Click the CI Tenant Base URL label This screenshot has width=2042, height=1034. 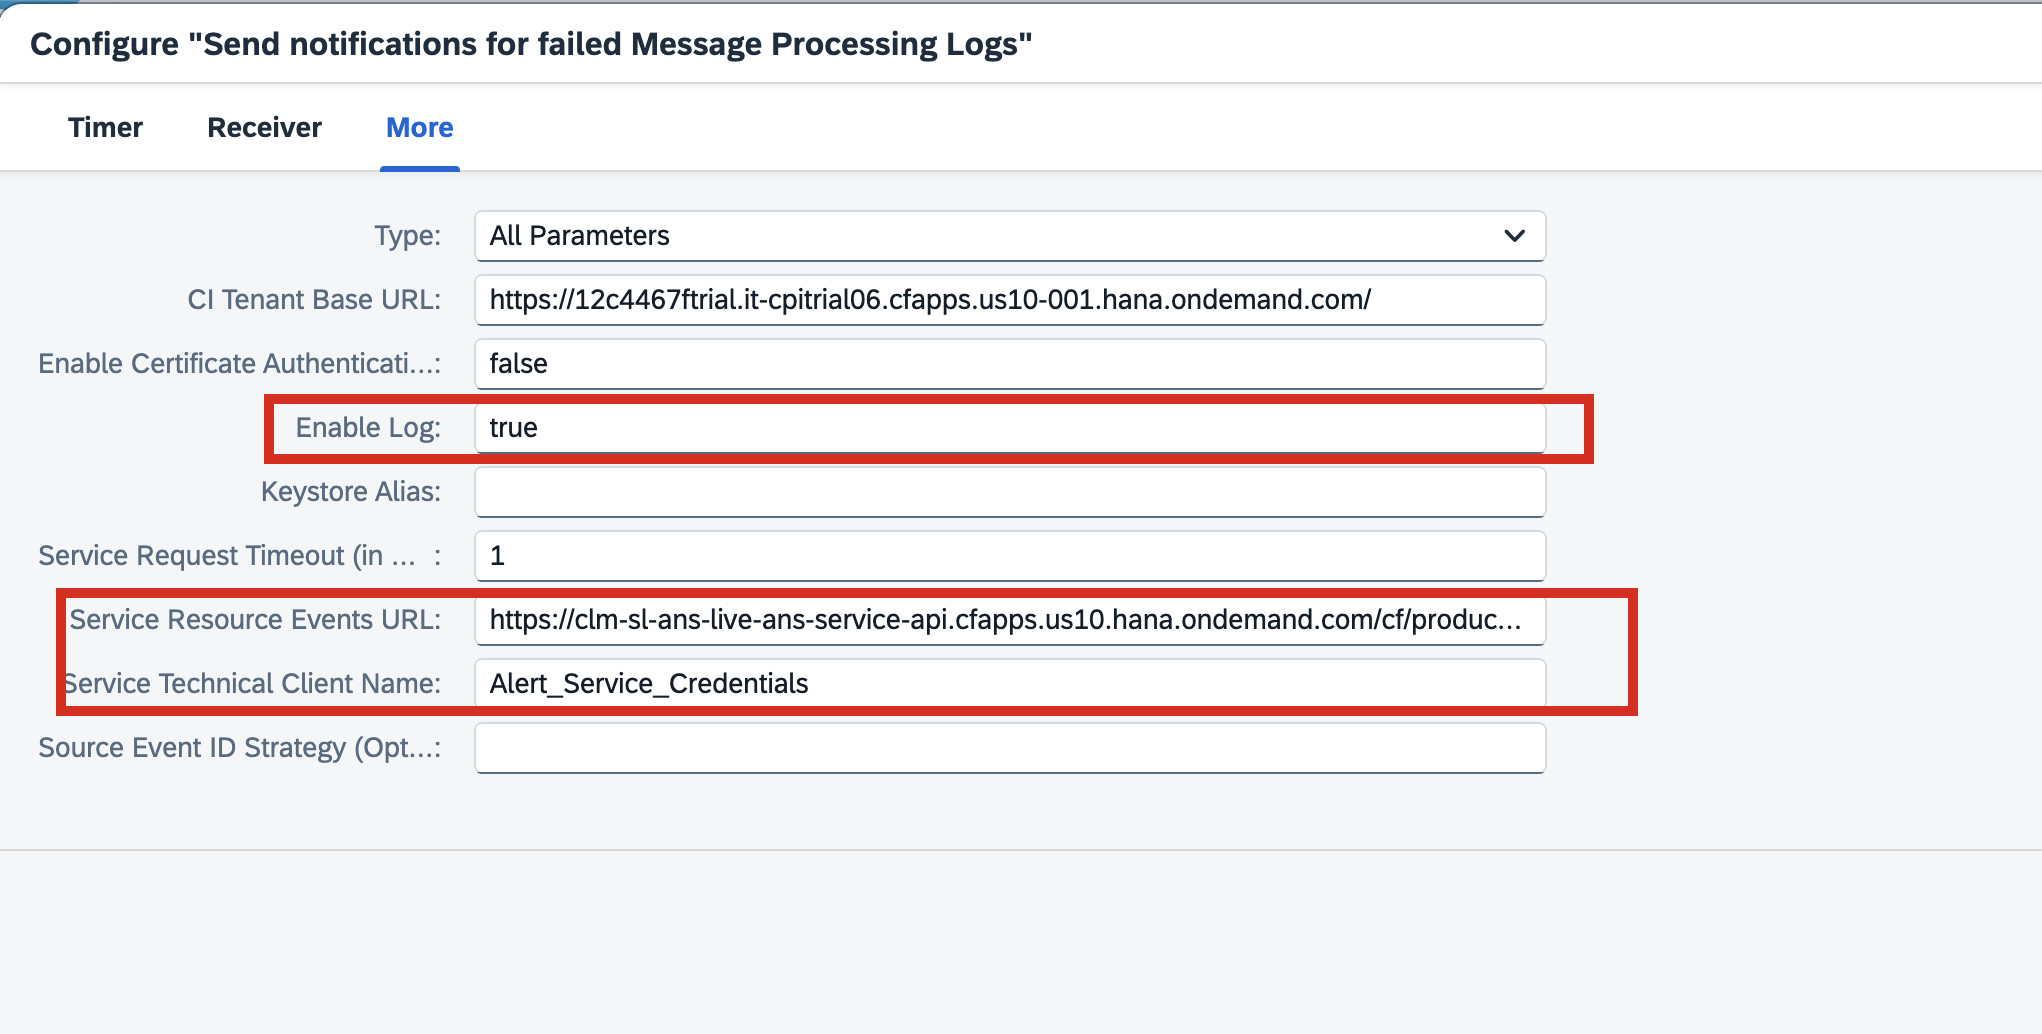(315, 299)
